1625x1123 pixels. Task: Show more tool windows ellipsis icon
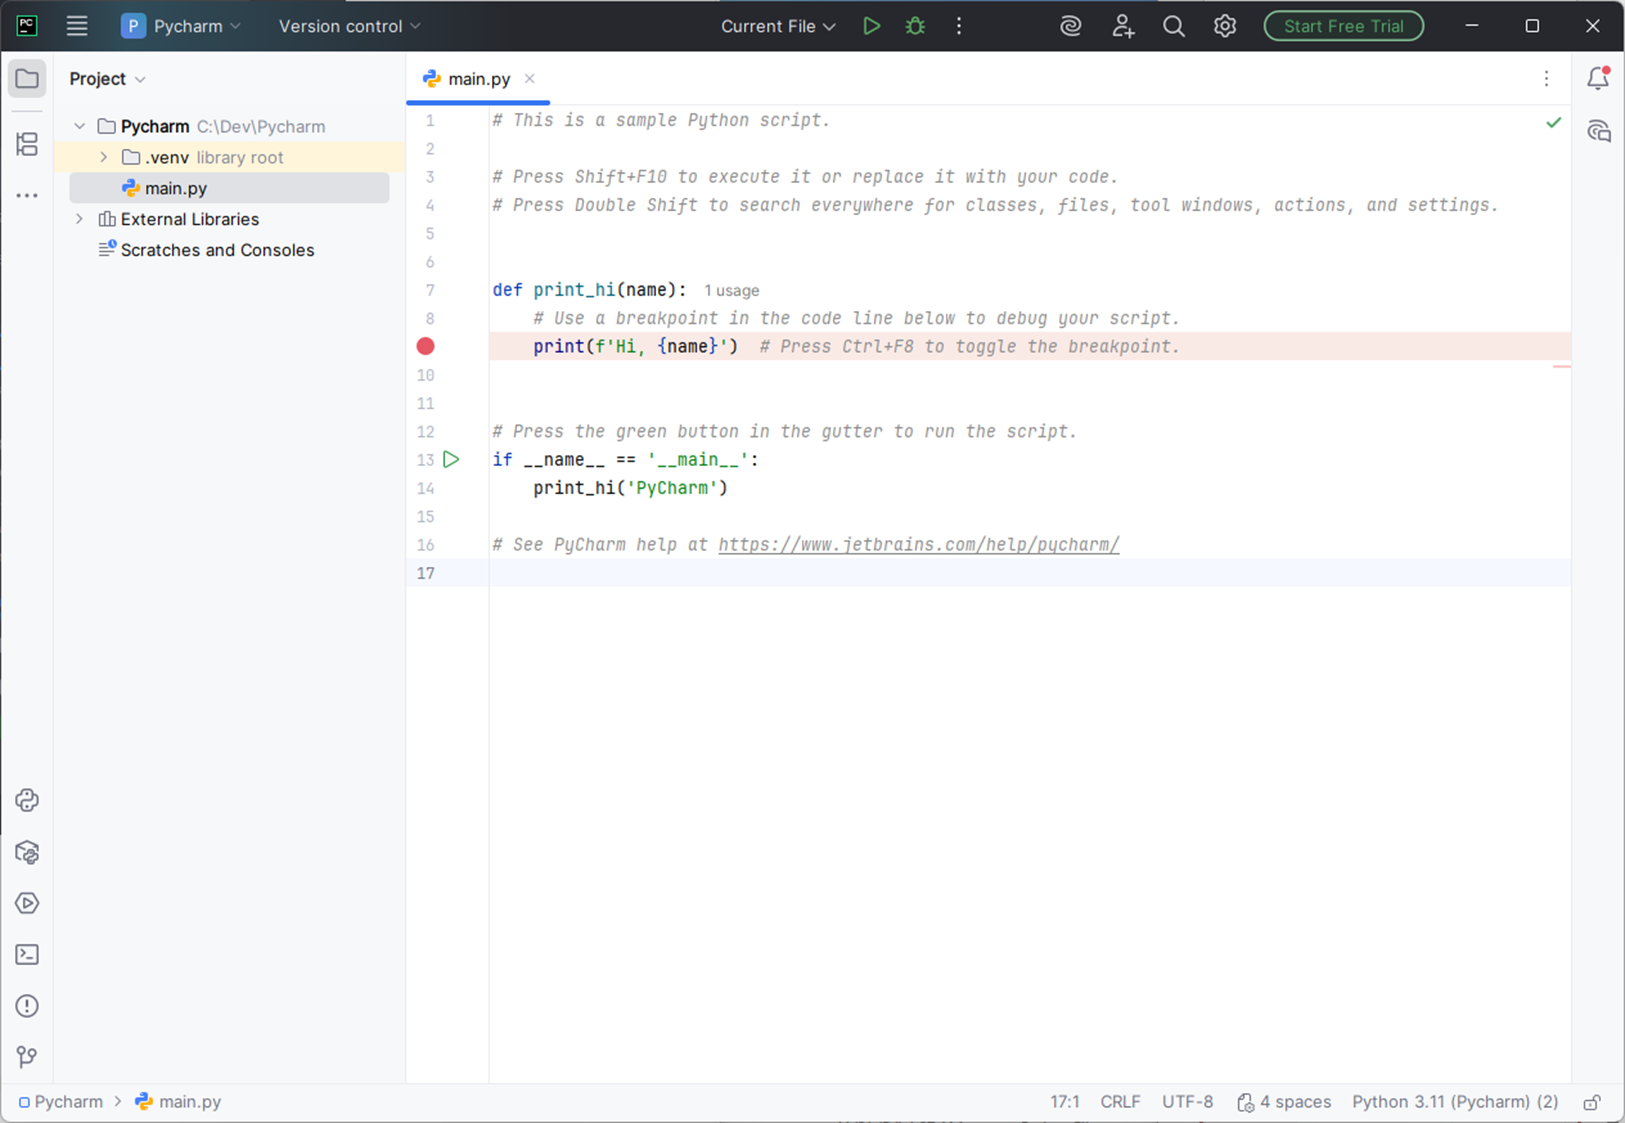click(x=27, y=196)
